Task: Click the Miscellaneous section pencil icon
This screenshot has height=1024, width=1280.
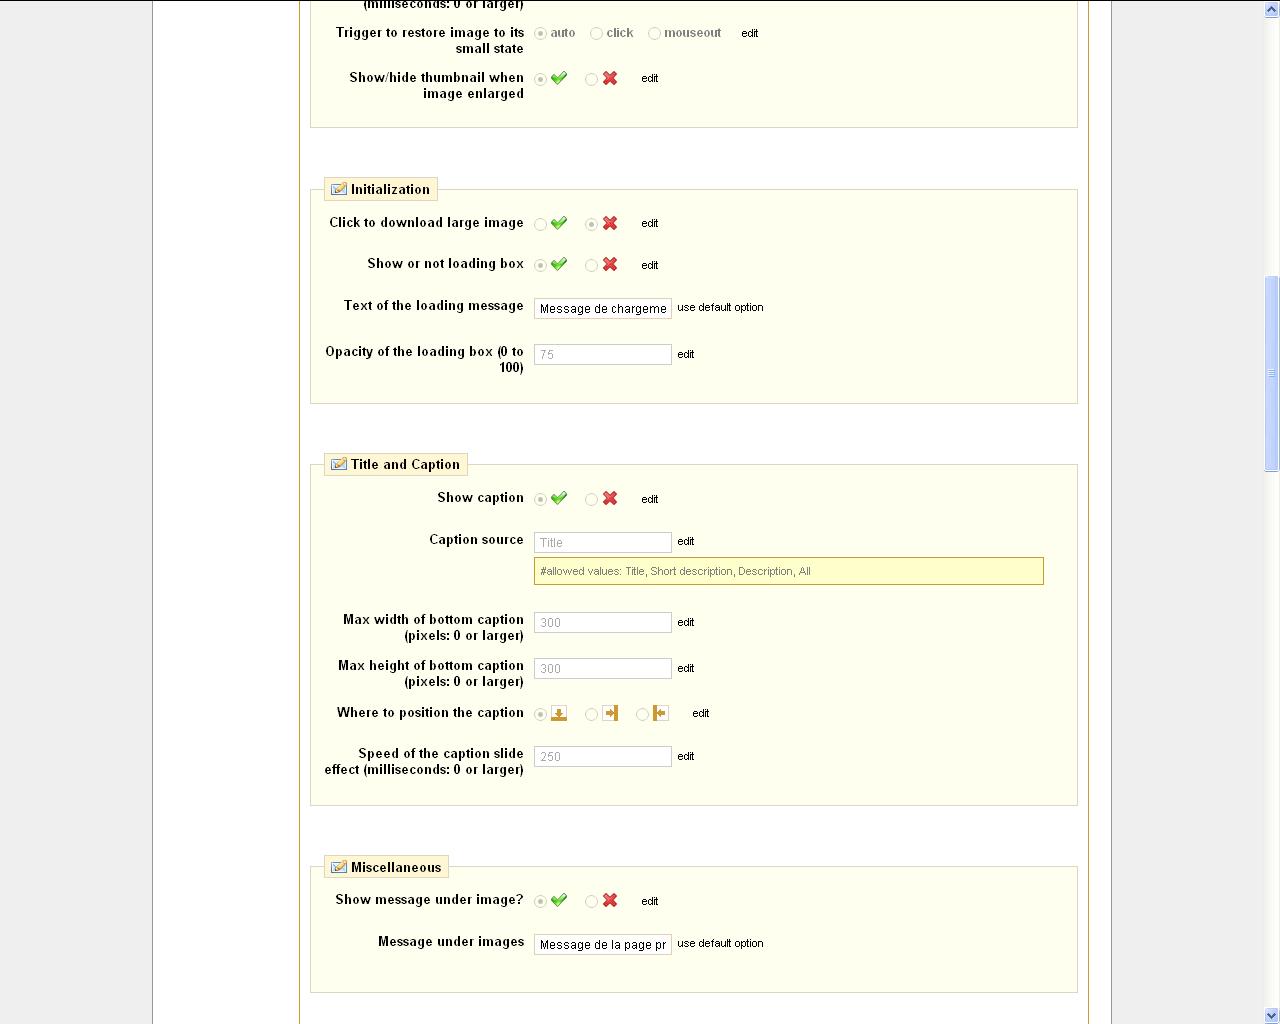Action: (x=339, y=867)
